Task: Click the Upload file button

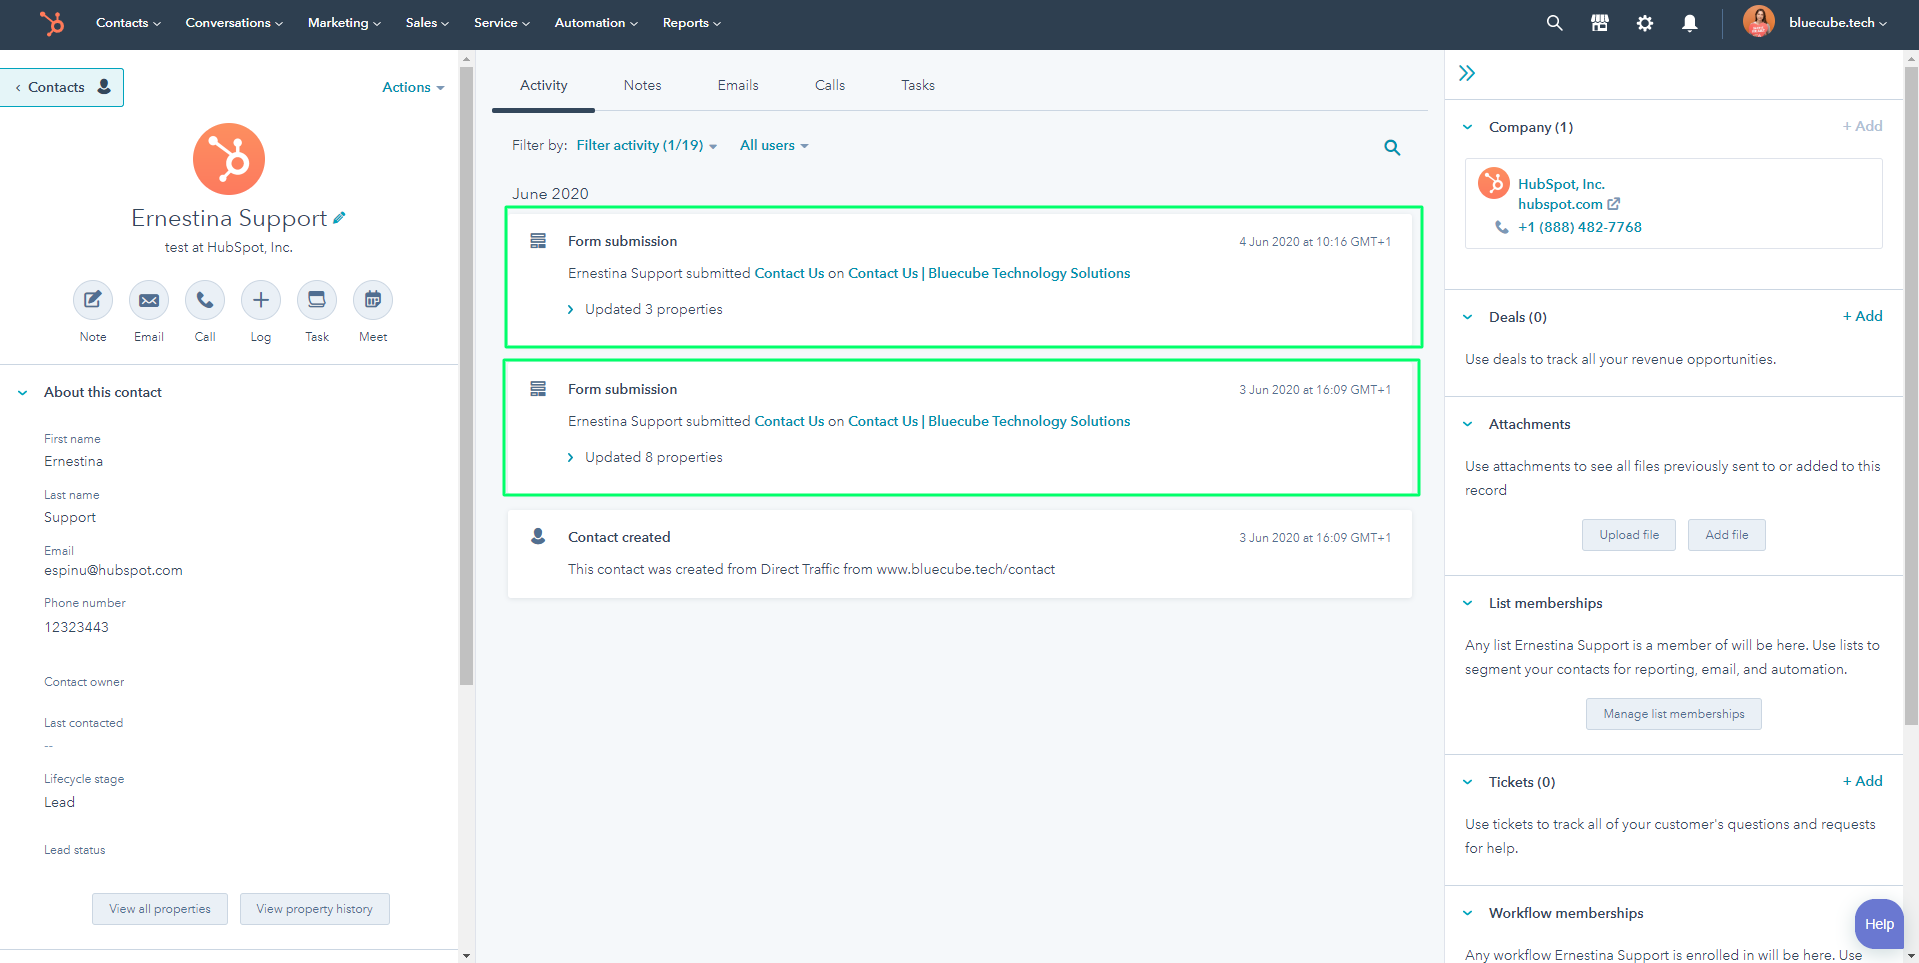Action: (1629, 535)
